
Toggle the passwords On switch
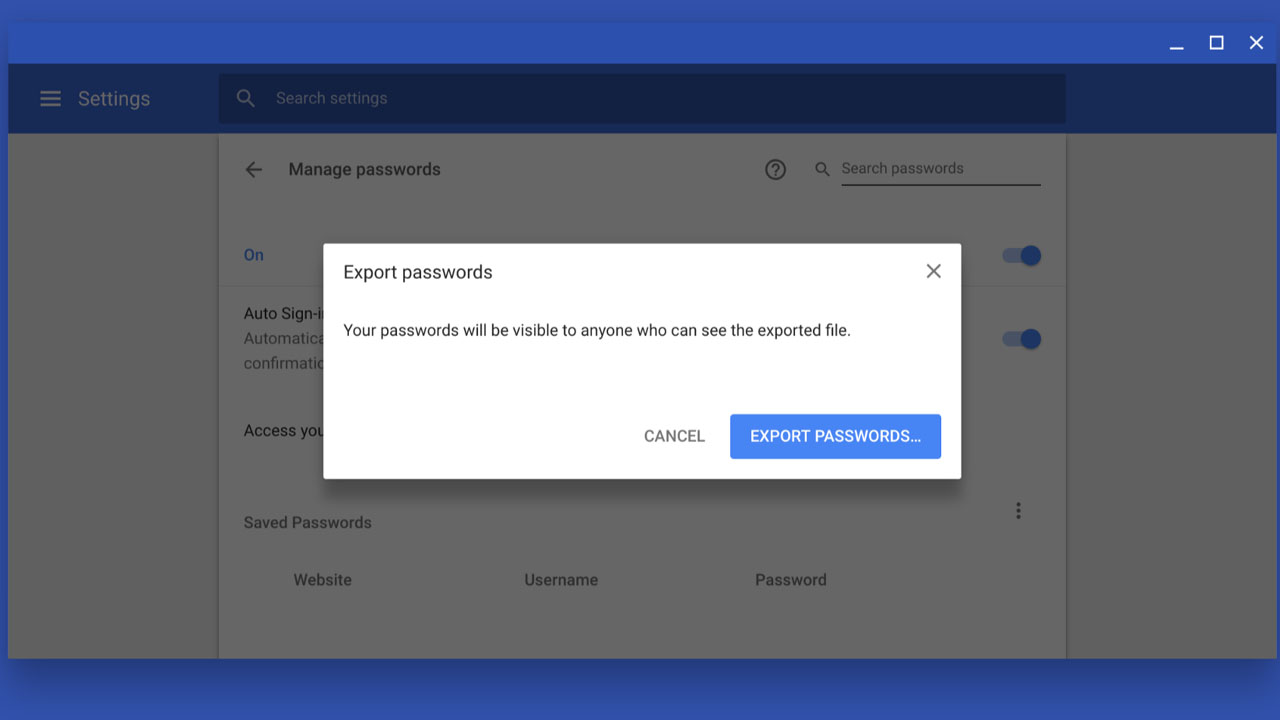(1022, 256)
